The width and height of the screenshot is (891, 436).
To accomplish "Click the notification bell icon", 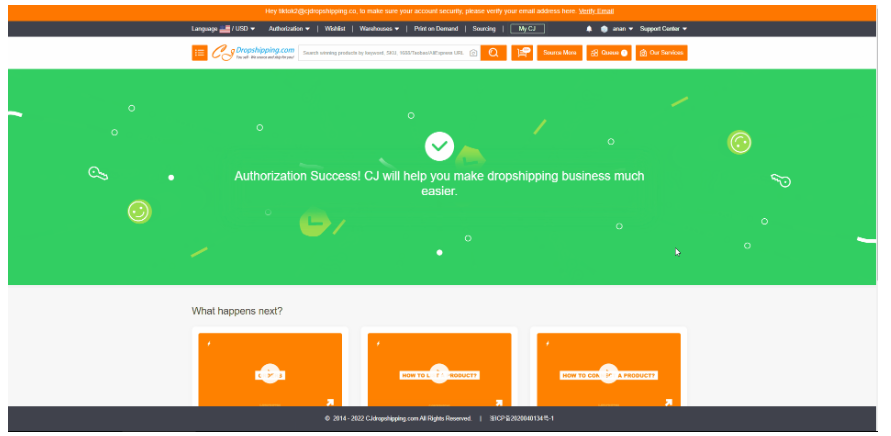I will click(589, 29).
